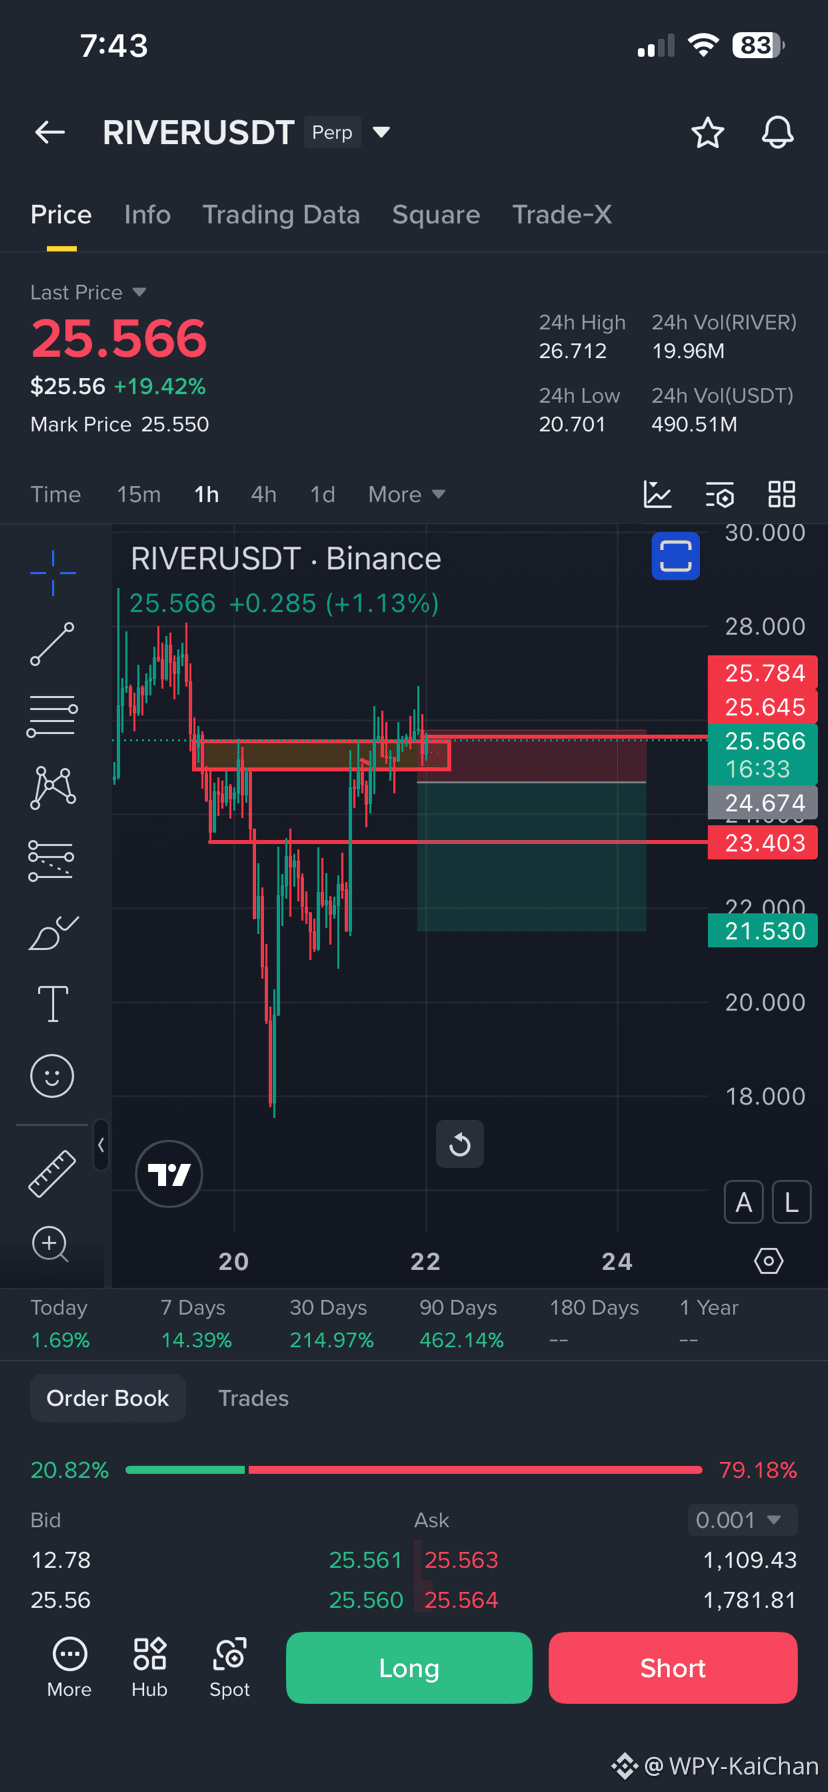Screen dimensions: 828x1792
Task: Select the trend line drawing tool
Action: pos(53,644)
